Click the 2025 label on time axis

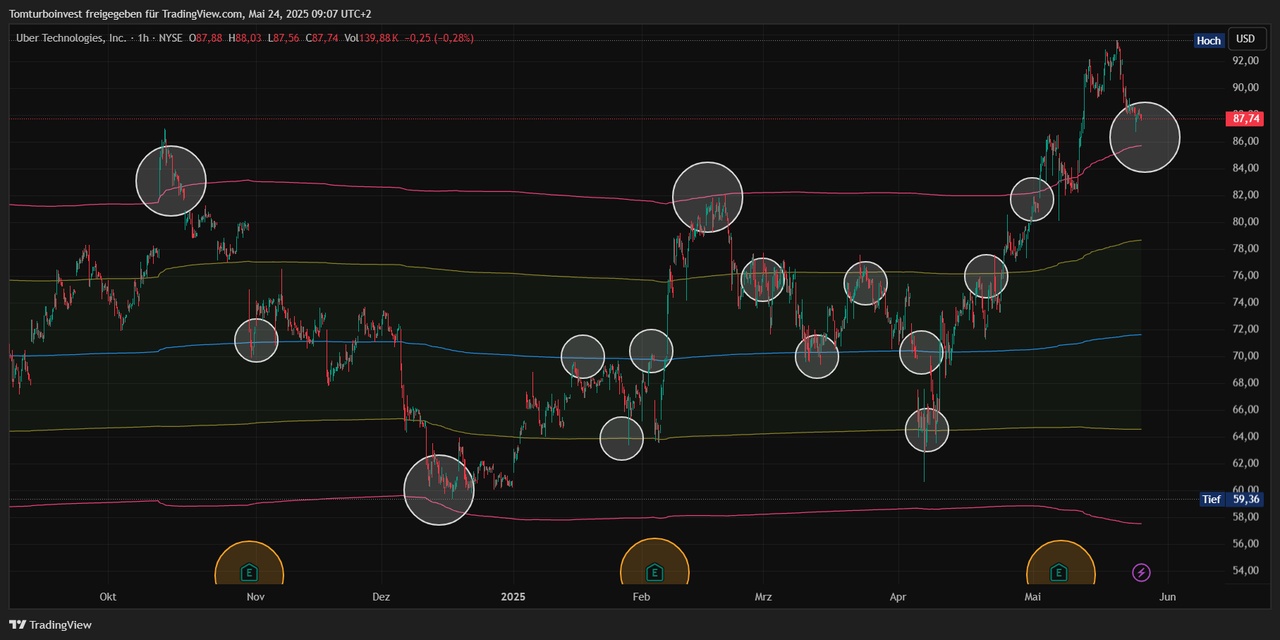[513, 597]
